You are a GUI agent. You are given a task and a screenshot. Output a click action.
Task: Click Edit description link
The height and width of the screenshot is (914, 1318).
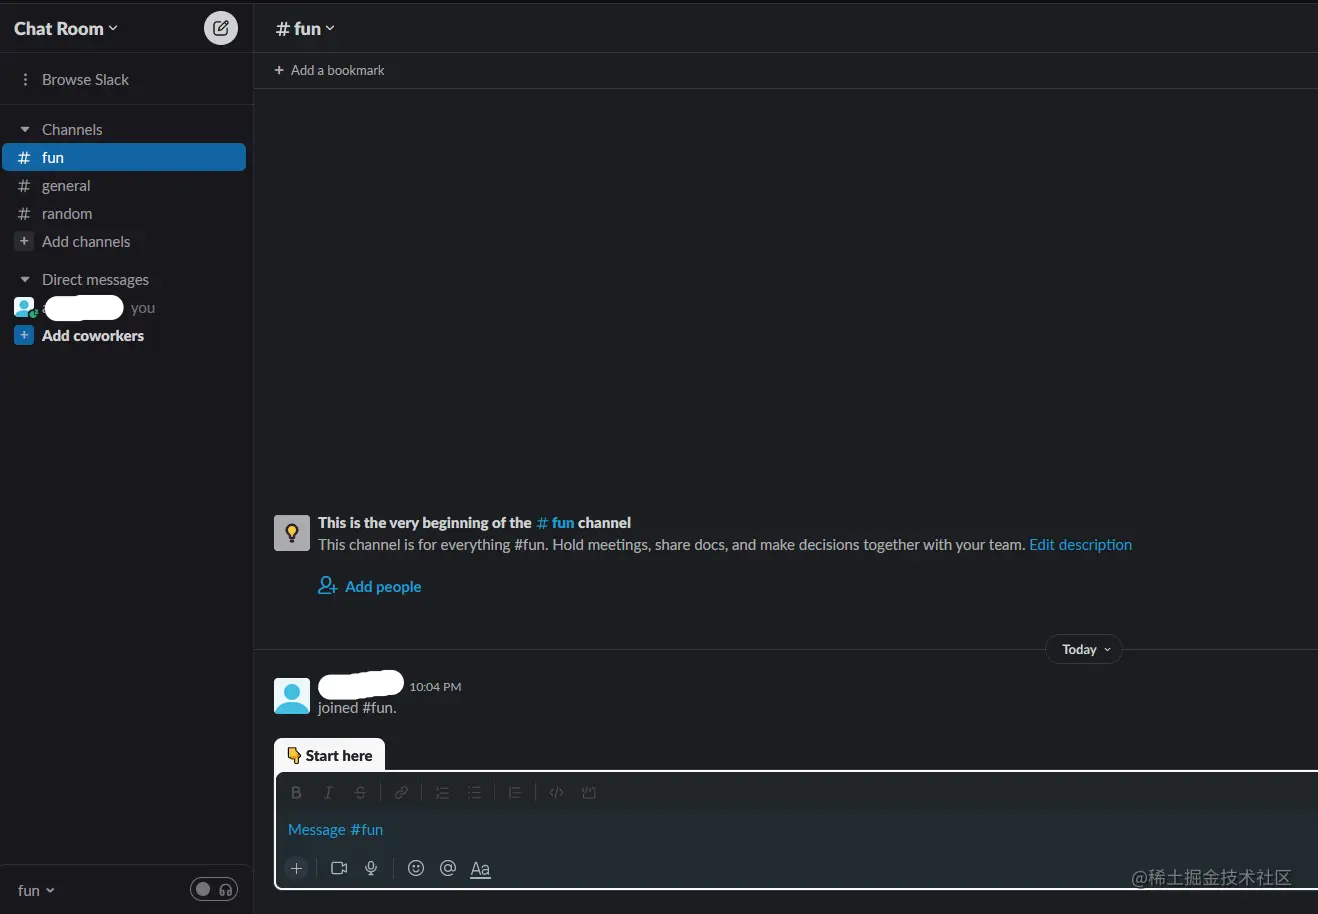1080,545
